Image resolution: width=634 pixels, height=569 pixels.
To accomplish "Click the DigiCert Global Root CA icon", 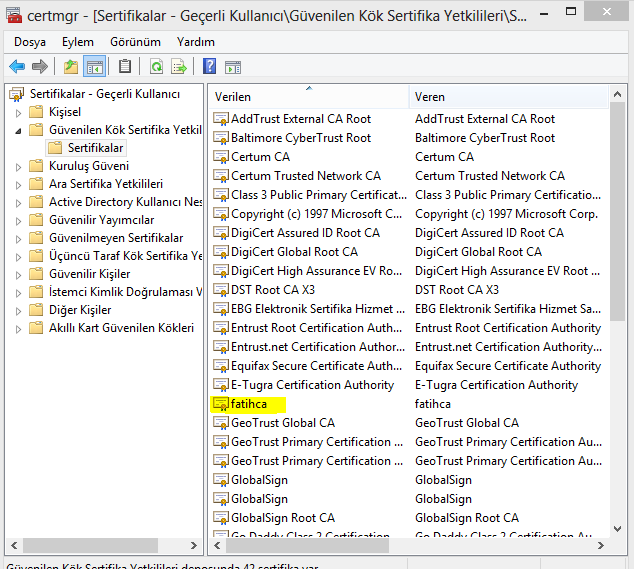I will point(221,252).
